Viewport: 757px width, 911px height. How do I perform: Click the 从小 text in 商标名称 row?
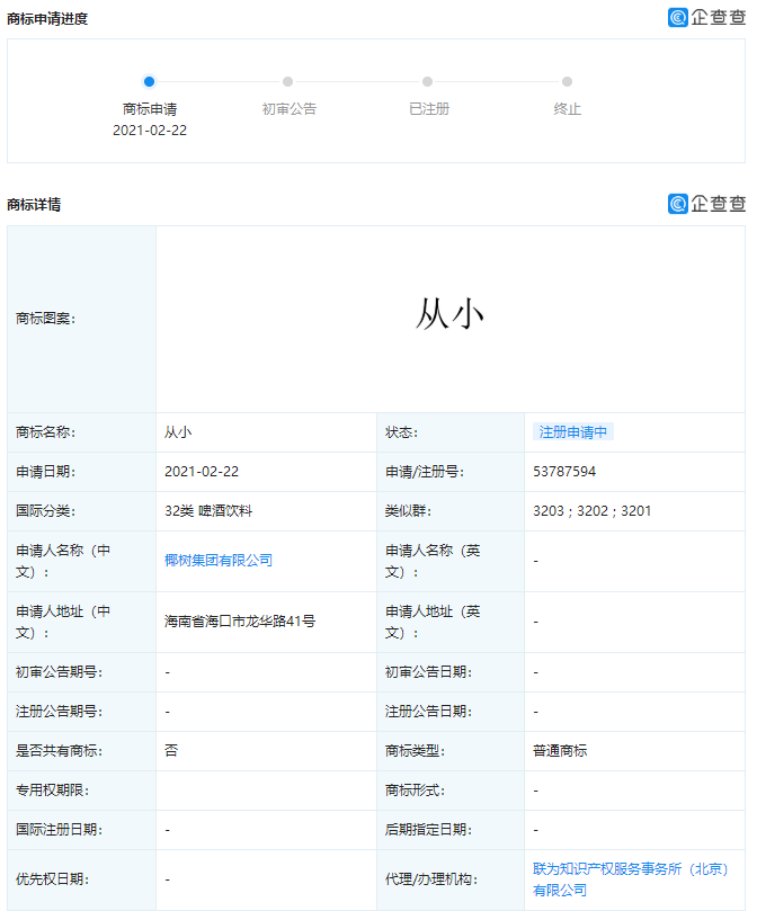click(x=178, y=432)
